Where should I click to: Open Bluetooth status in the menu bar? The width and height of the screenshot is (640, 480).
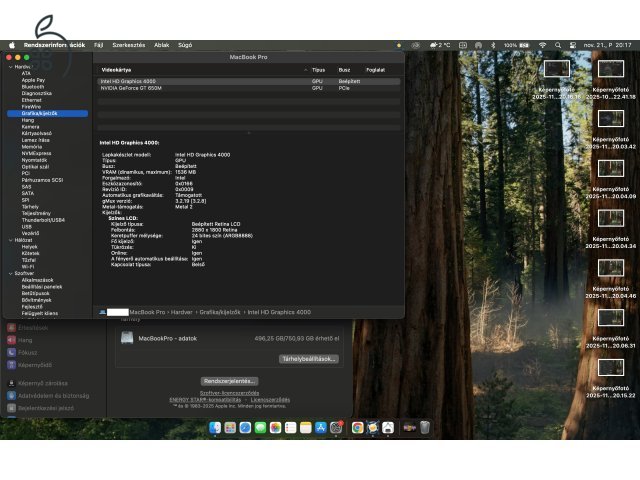[x=493, y=45]
